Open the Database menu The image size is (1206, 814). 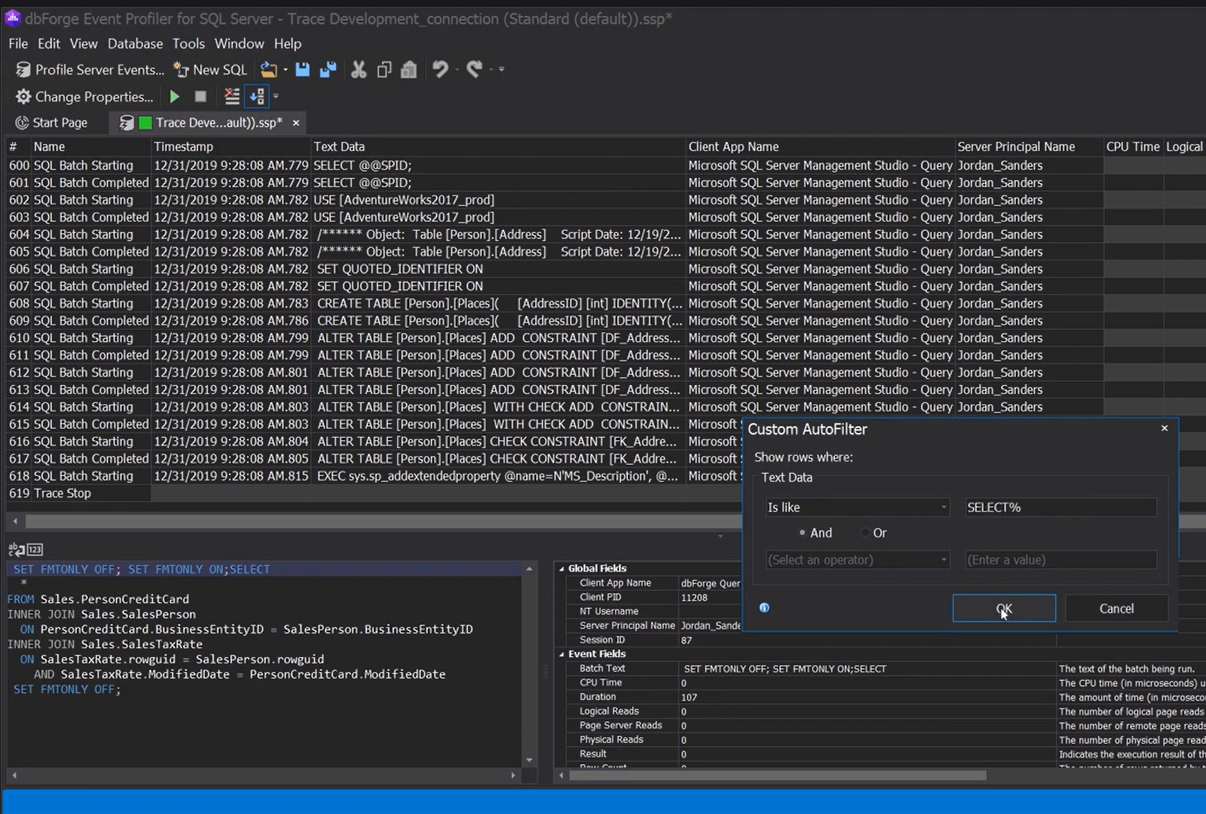coord(134,43)
